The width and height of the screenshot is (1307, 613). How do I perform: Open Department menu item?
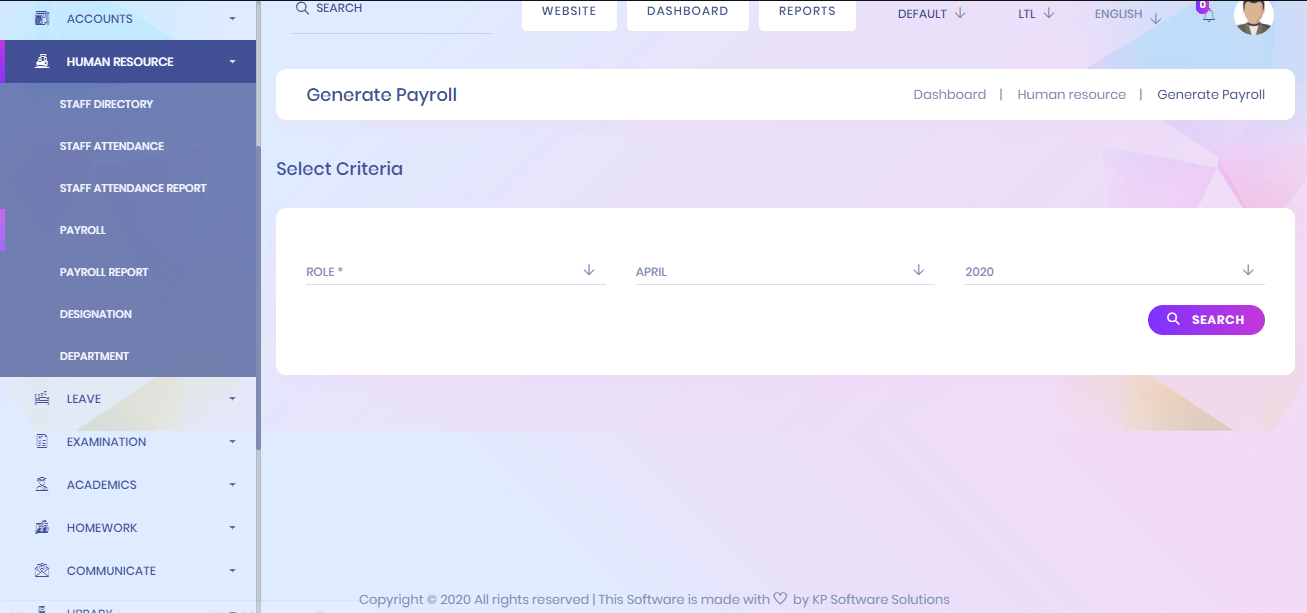[x=94, y=356]
